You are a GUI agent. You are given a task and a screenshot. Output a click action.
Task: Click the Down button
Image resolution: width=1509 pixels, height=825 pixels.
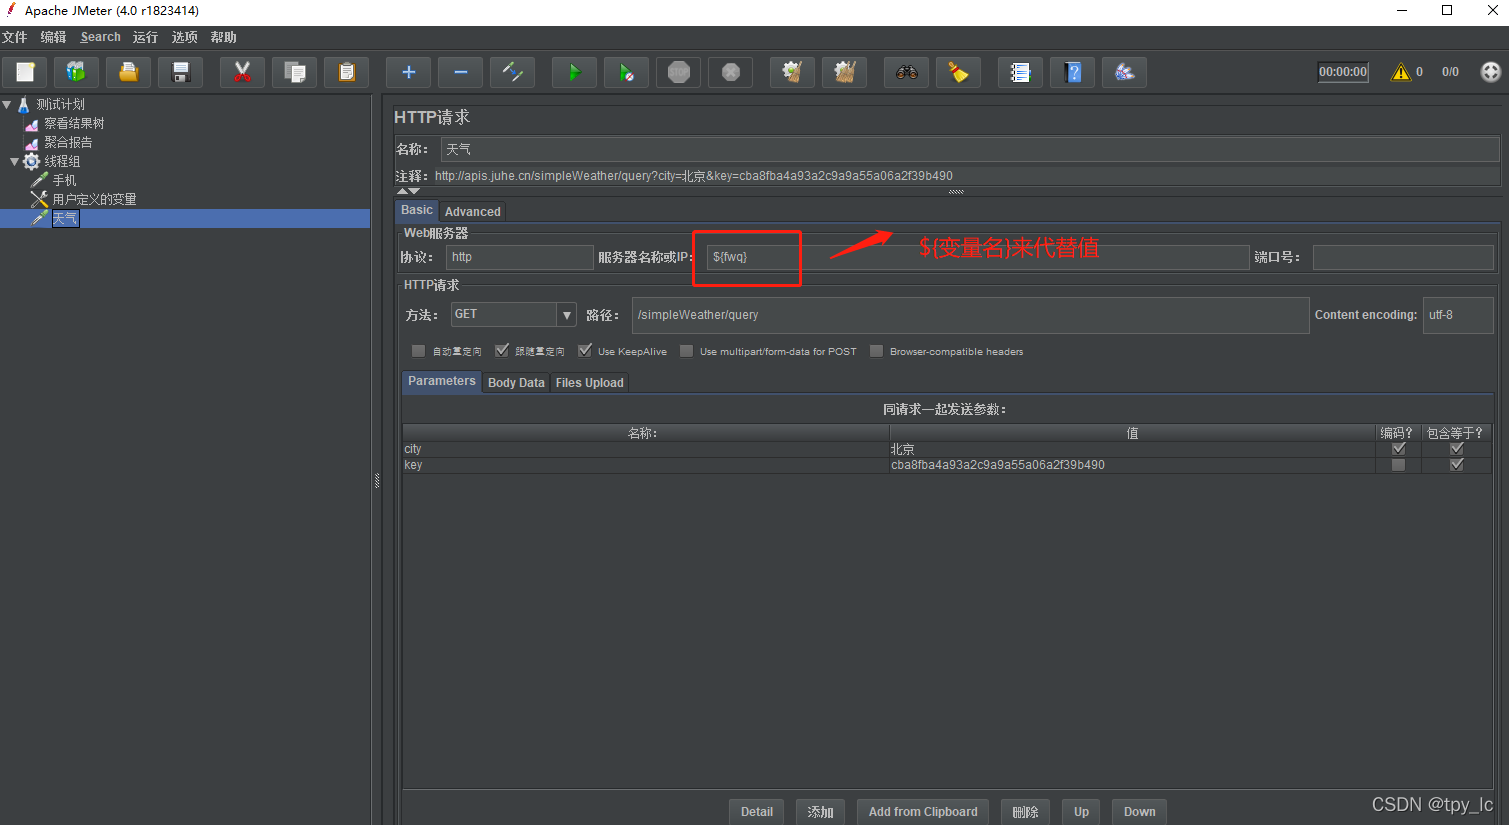coord(1139,812)
